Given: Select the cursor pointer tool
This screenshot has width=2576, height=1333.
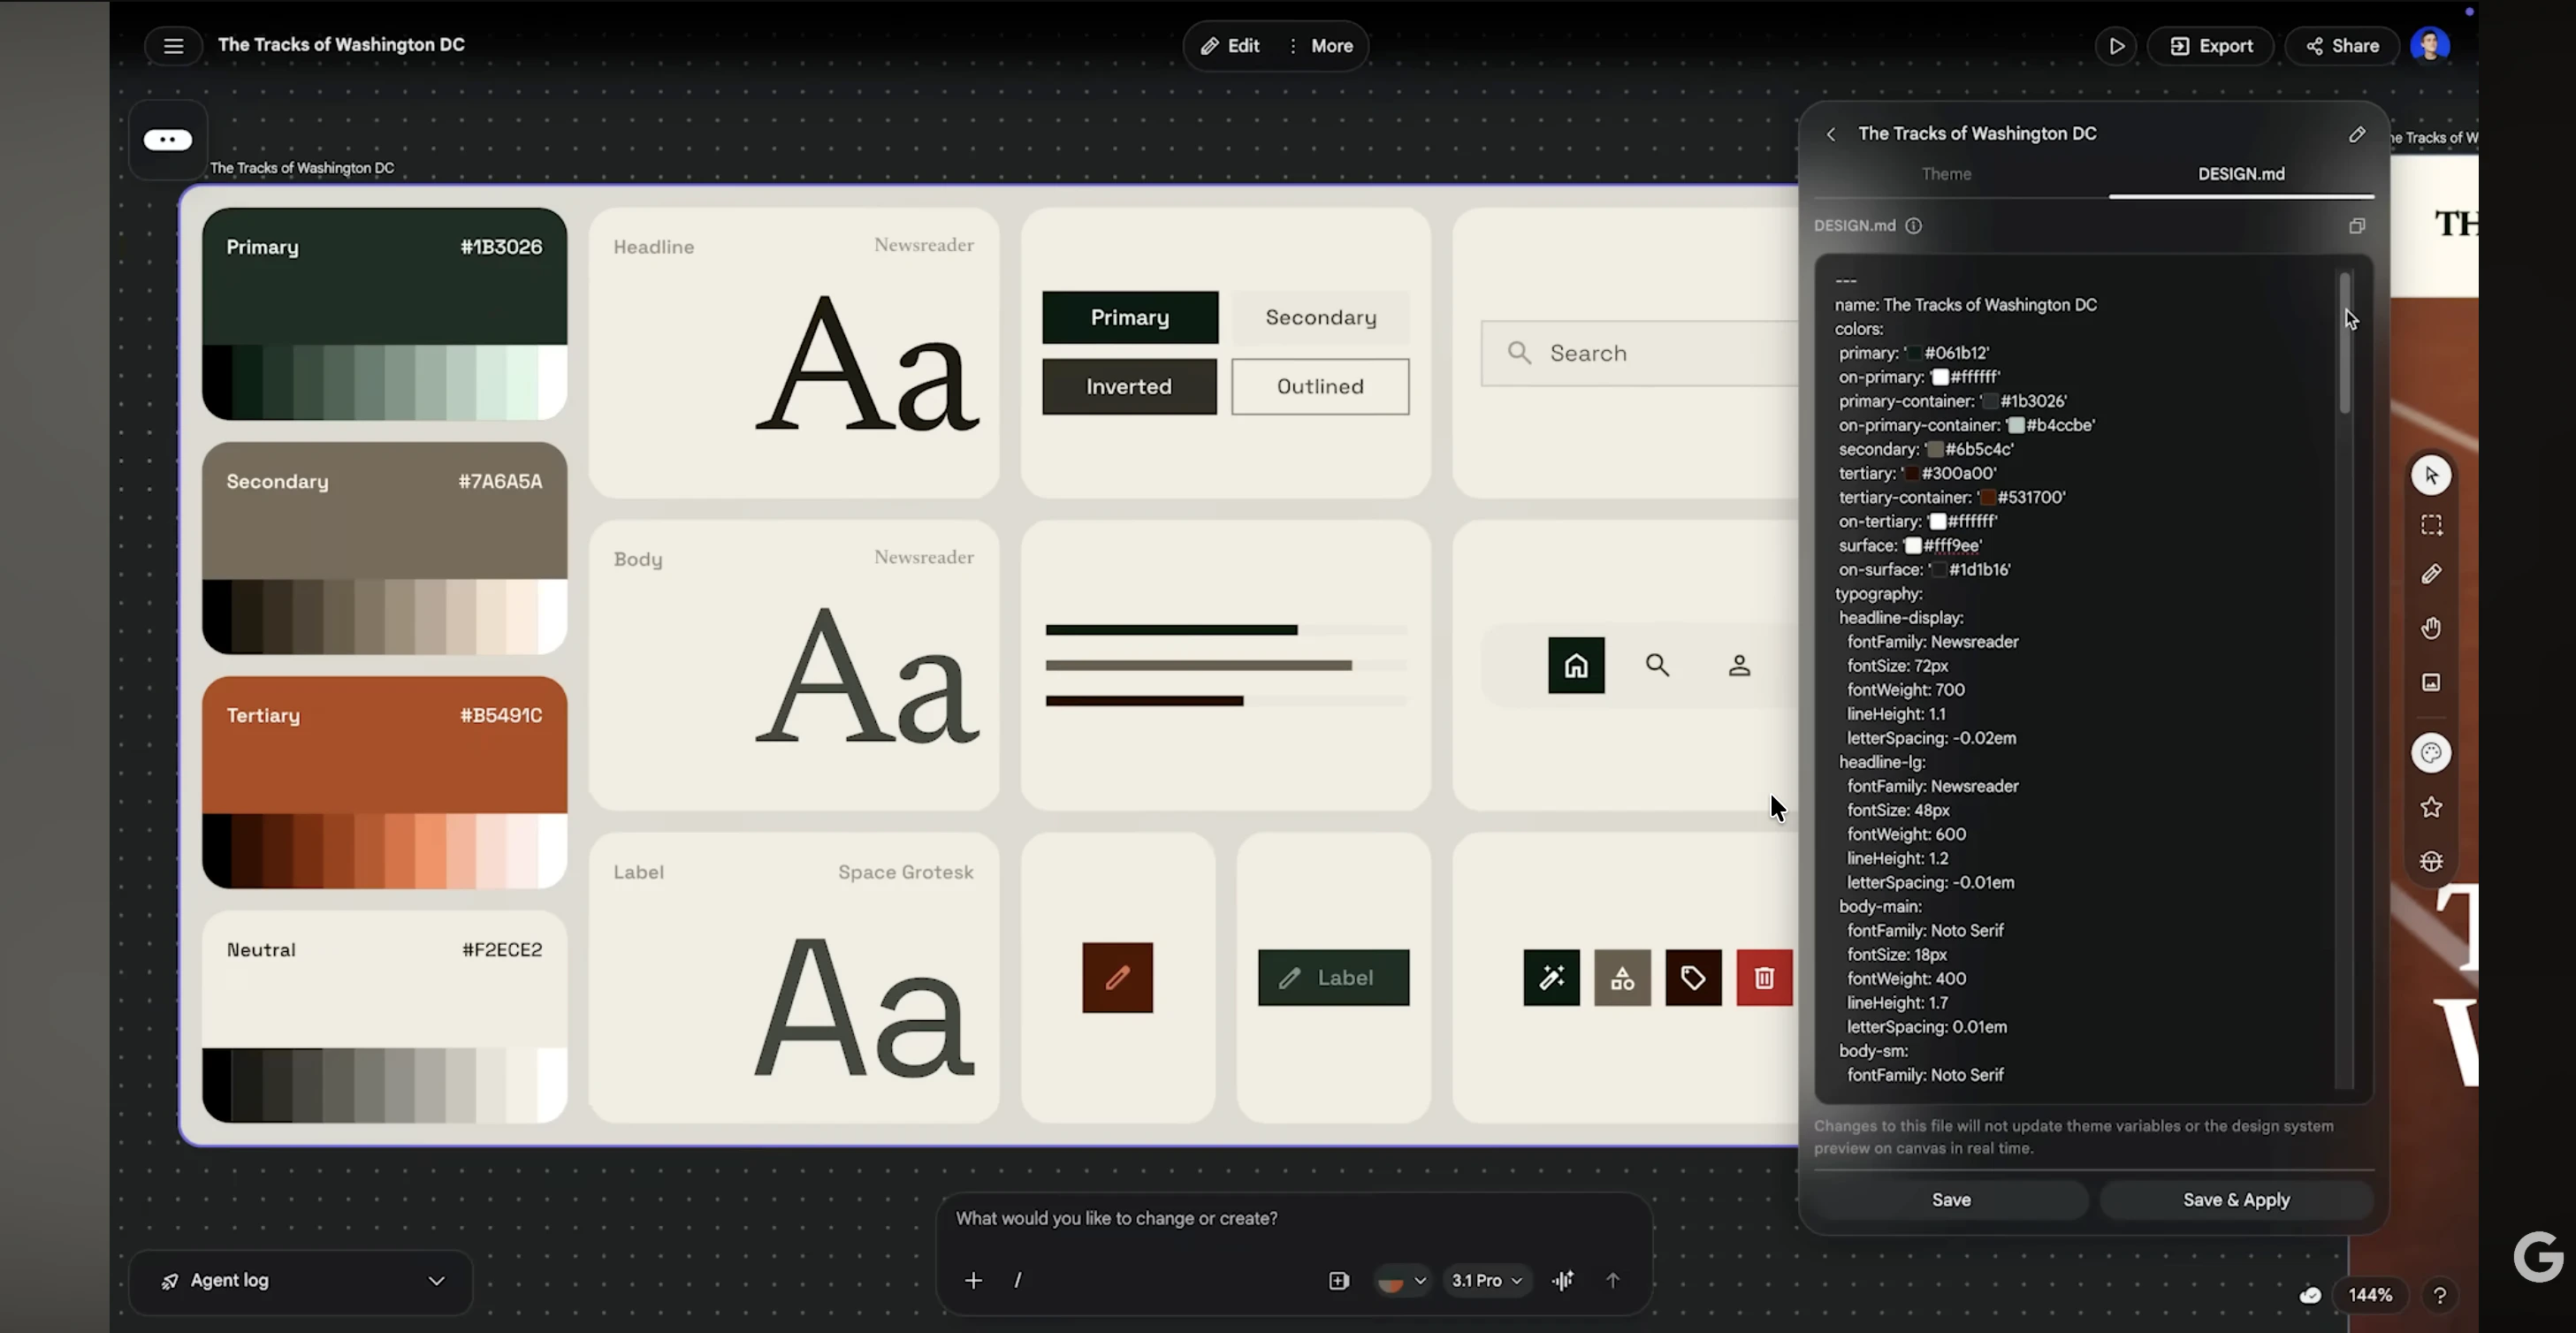Looking at the screenshot, I should [x=2431, y=475].
